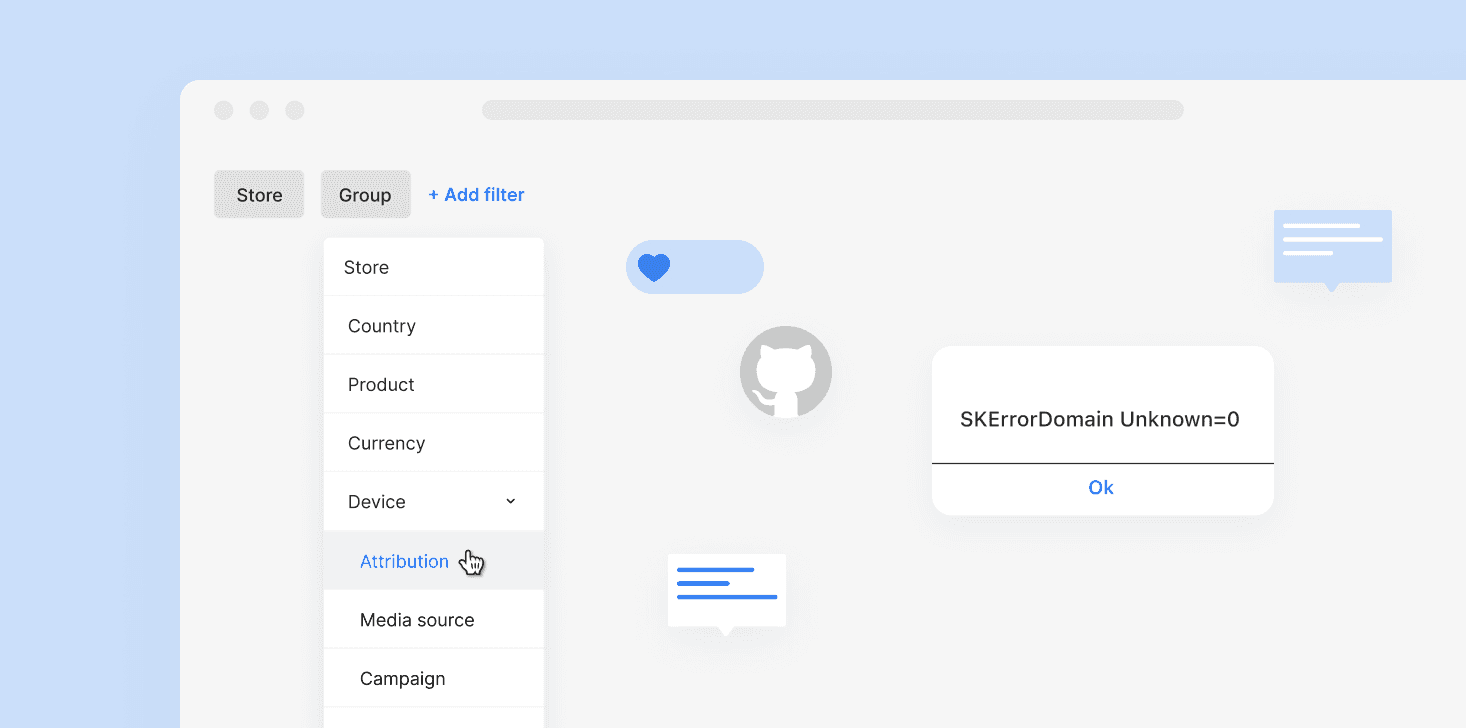Click the browser address bar

832,110
